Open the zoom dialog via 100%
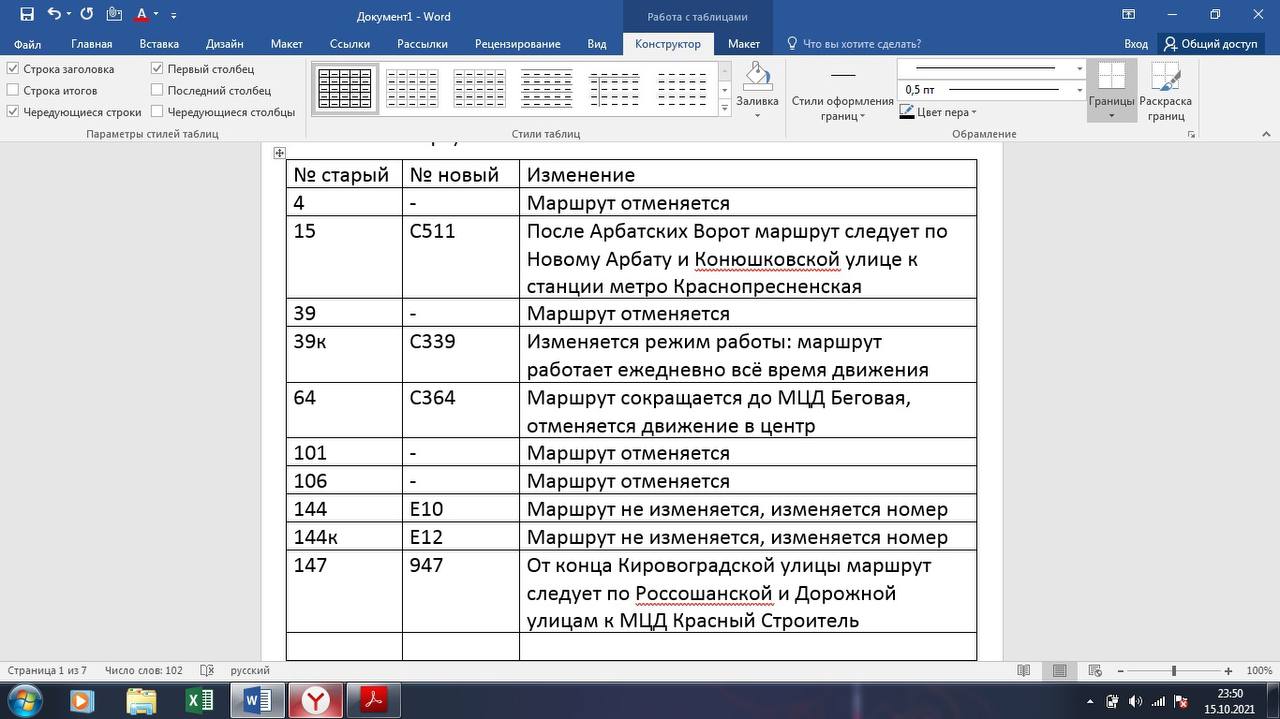This screenshot has height=719, width=1280. tap(1259, 671)
